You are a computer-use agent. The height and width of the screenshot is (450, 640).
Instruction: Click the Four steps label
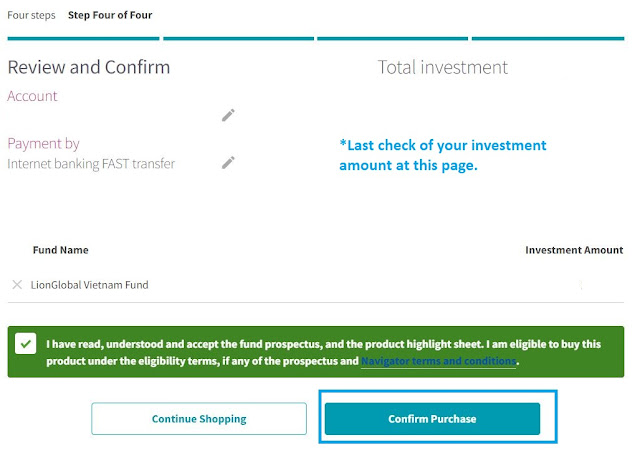[32, 16]
